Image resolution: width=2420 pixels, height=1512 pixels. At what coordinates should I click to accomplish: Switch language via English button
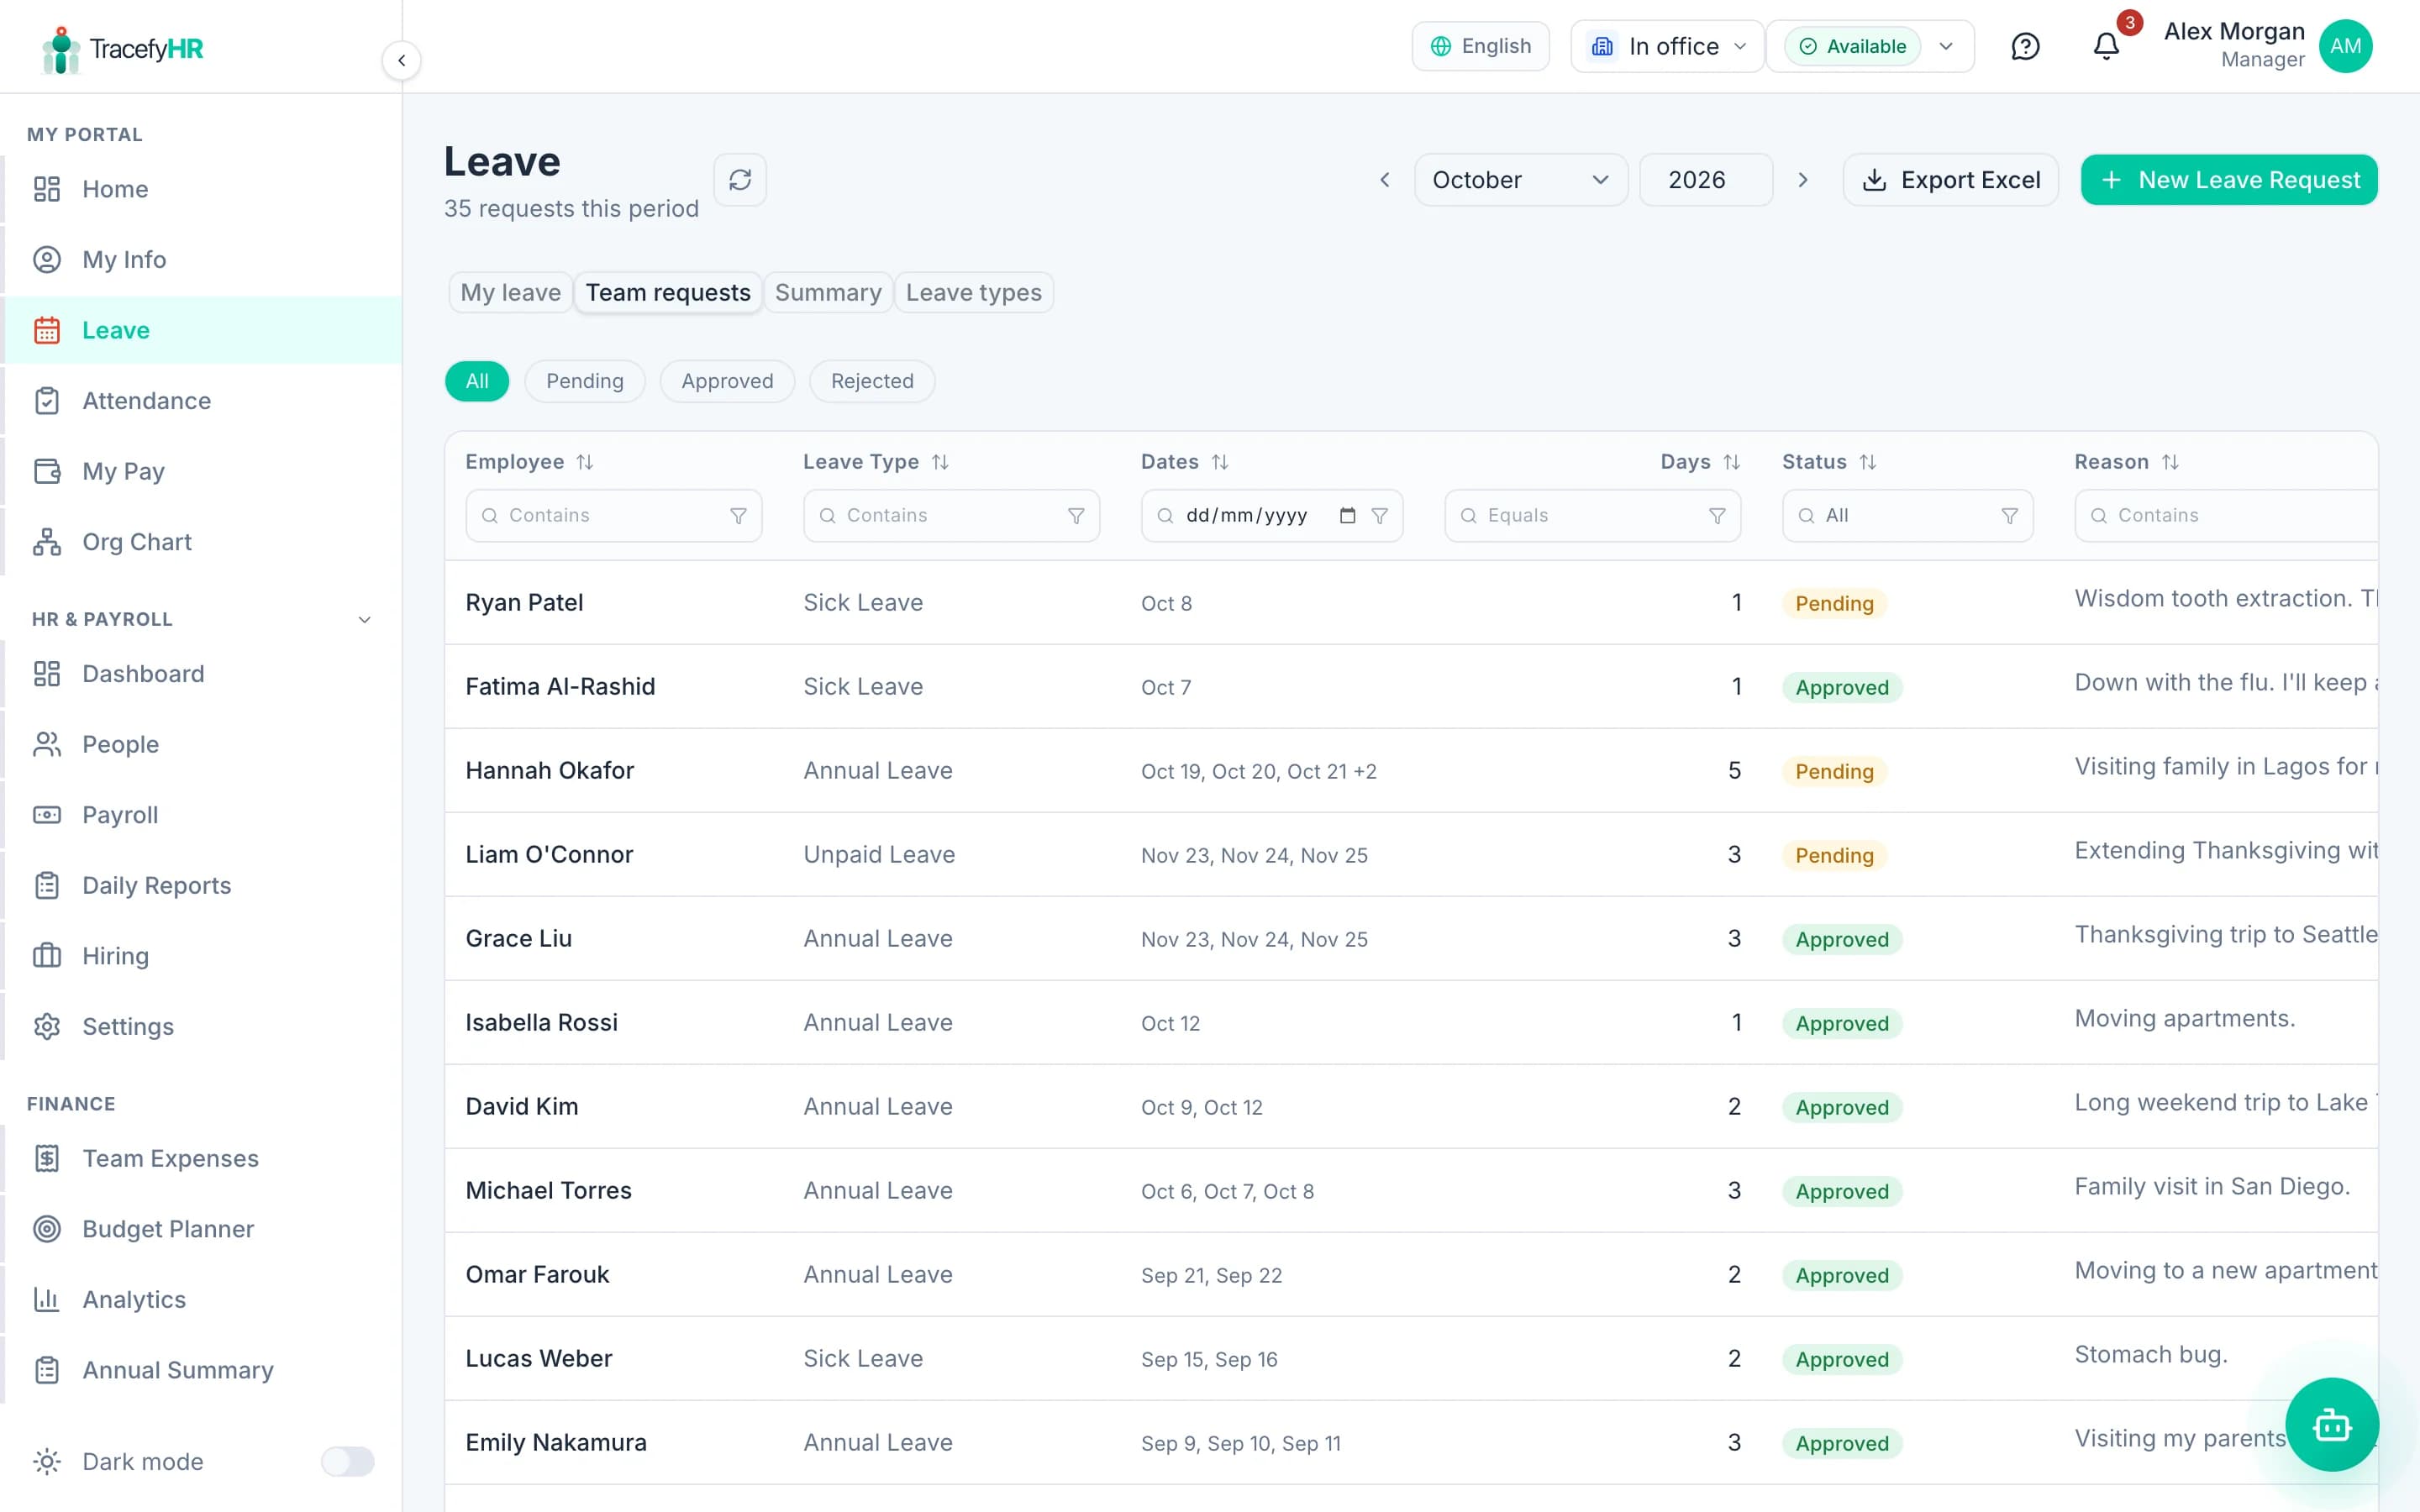(x=1480, y=46)
